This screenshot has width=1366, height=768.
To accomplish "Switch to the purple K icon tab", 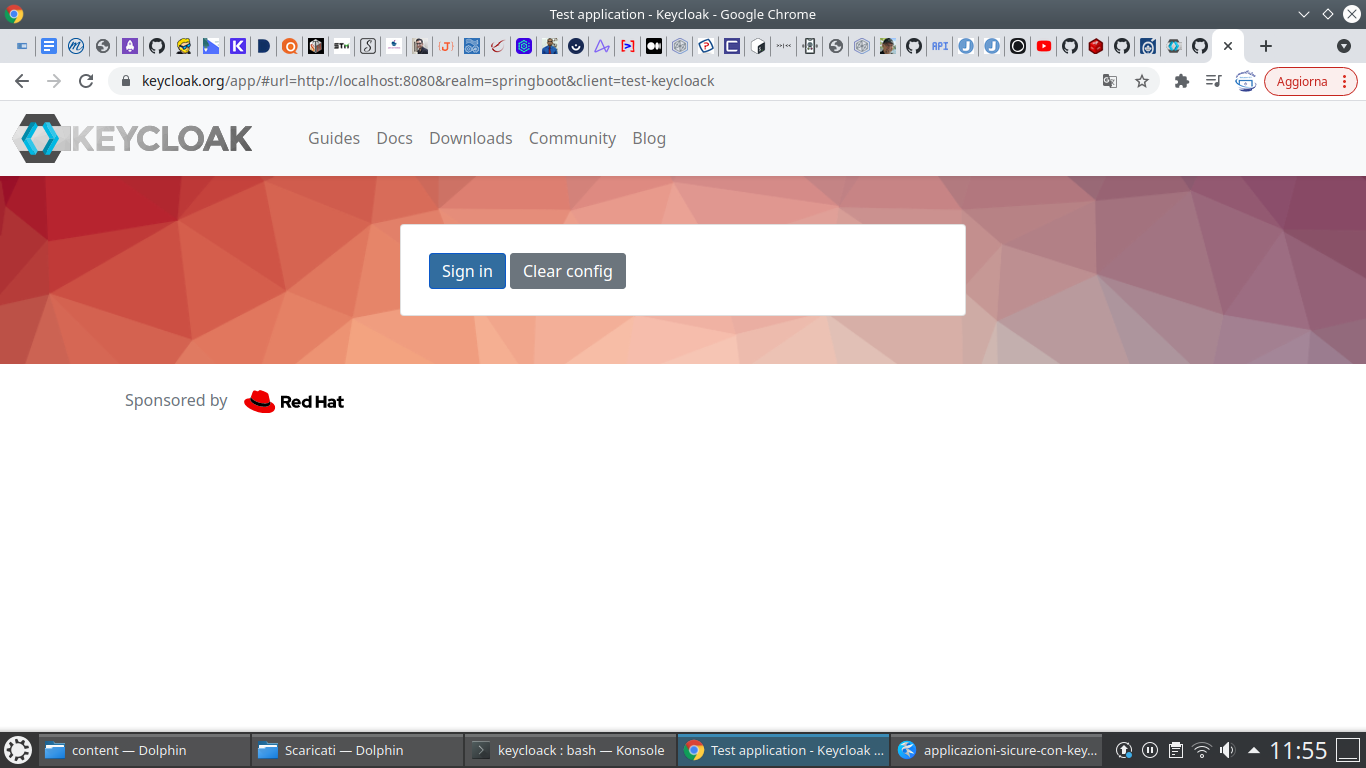I will tap(237, 46).
